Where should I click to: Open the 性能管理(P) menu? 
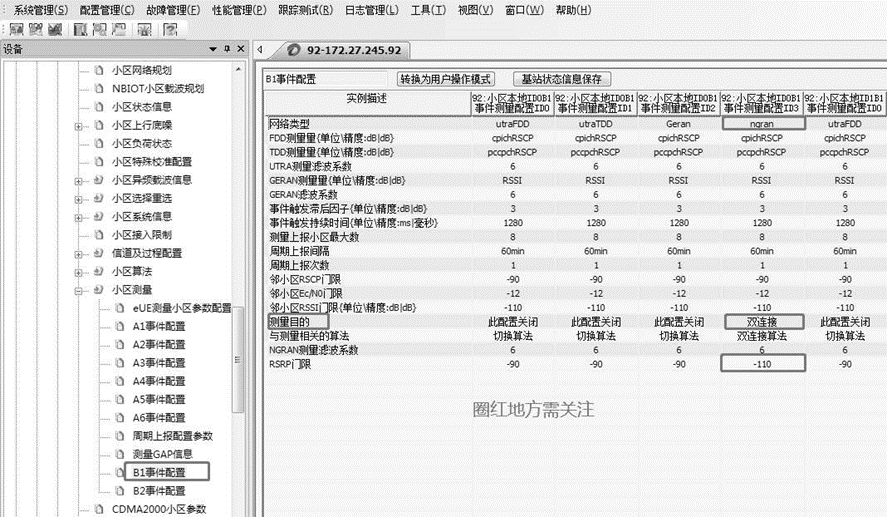click(x=239, y=10)
